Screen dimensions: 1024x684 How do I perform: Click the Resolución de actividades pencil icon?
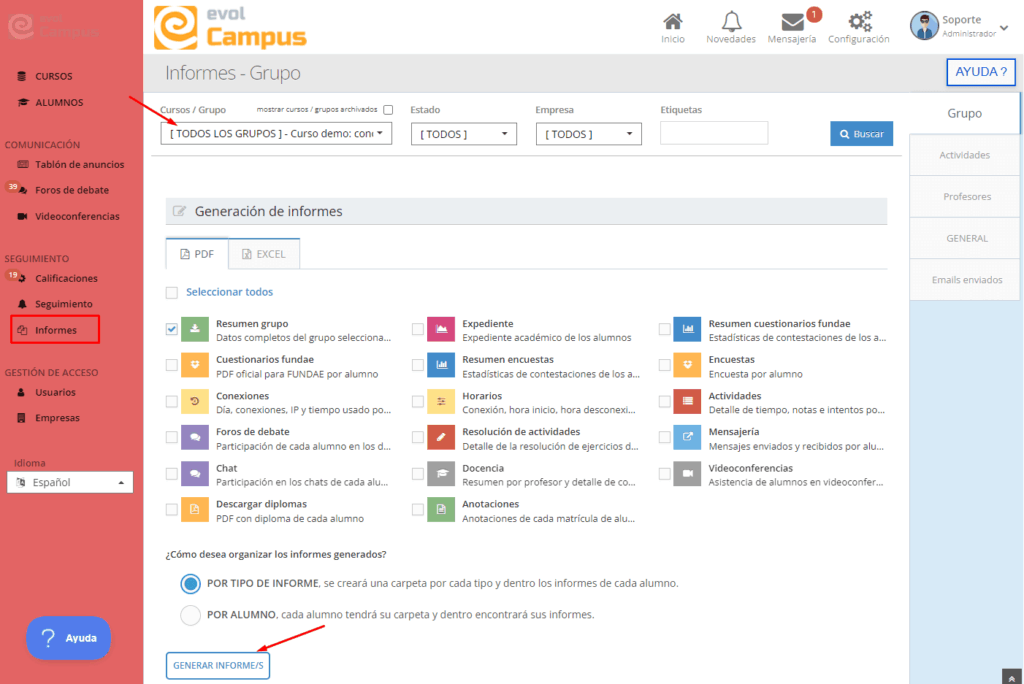point(441,437)
